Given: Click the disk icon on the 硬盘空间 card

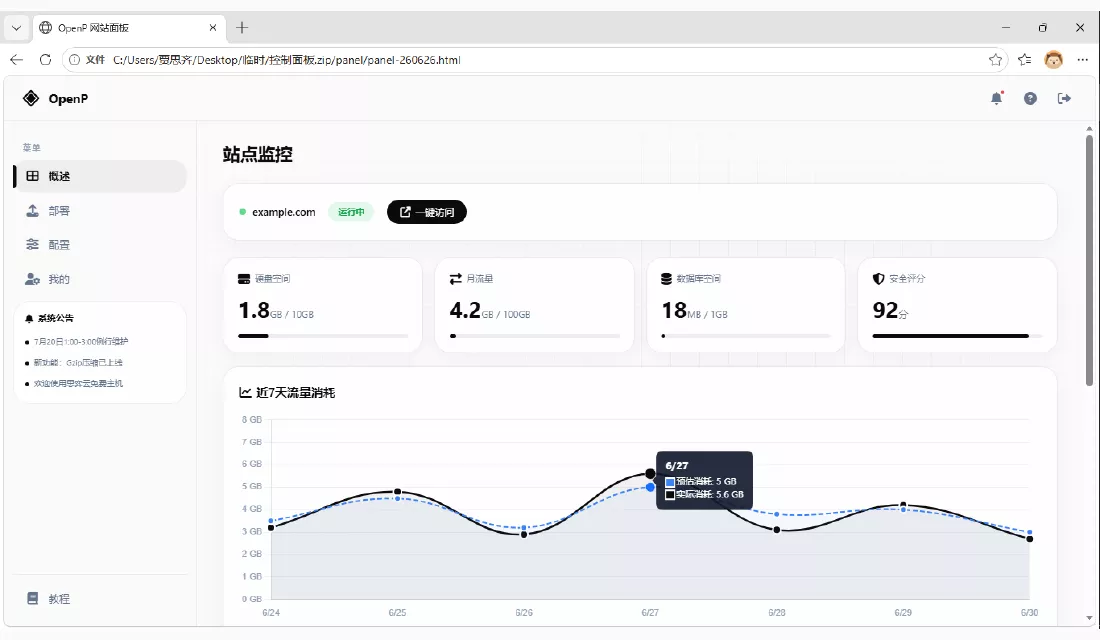Looking at the screenshot, I should pos(244,279).
